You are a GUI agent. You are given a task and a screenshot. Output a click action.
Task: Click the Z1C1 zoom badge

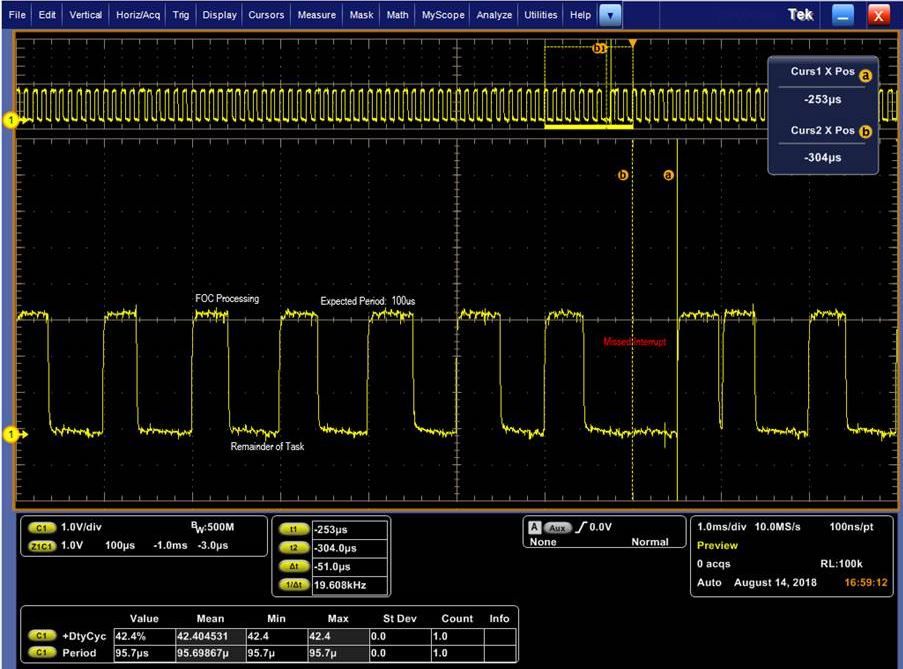pos(41,546)
